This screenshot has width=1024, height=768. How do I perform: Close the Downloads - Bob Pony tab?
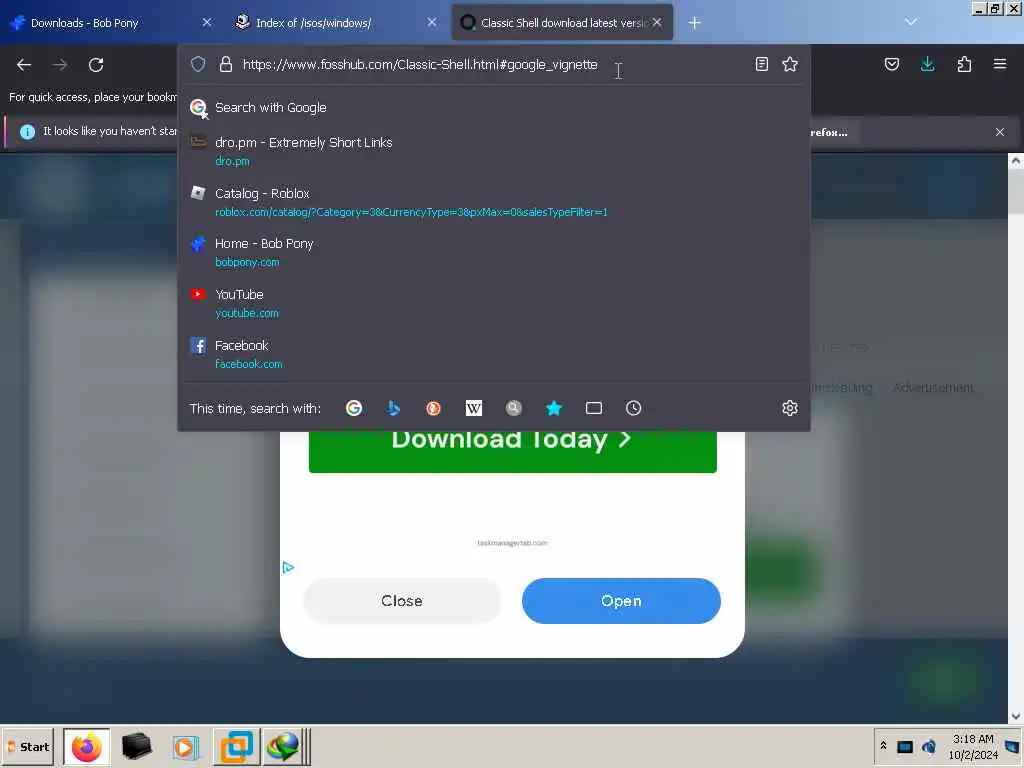207,23
